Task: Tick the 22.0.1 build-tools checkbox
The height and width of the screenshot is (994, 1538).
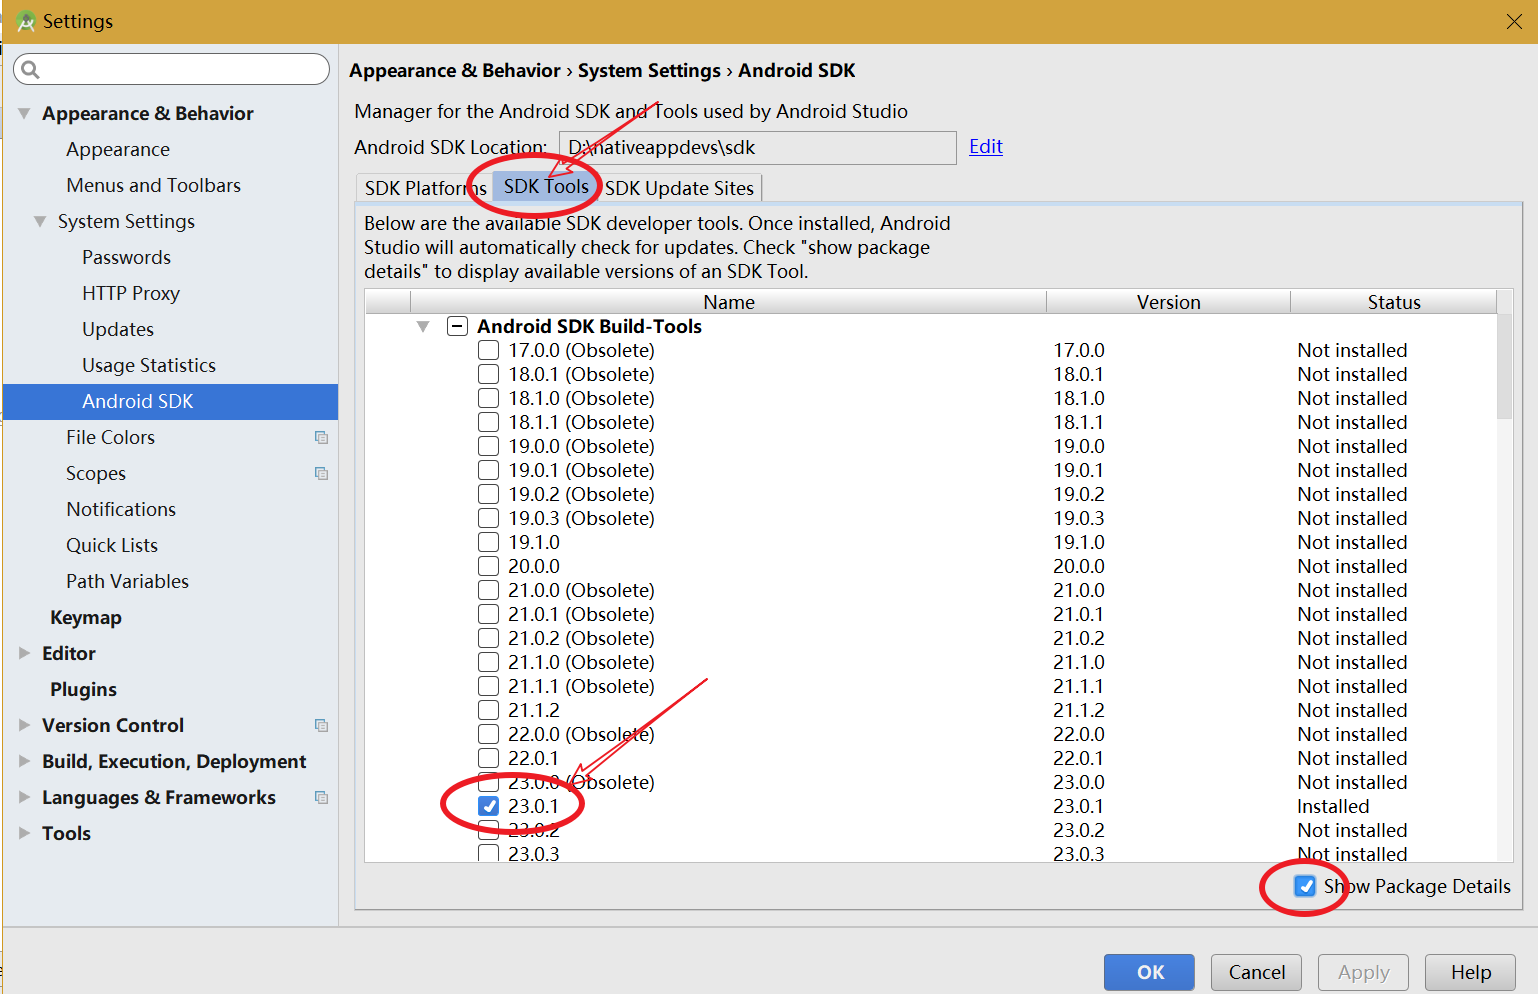Action: pos(488,758)
